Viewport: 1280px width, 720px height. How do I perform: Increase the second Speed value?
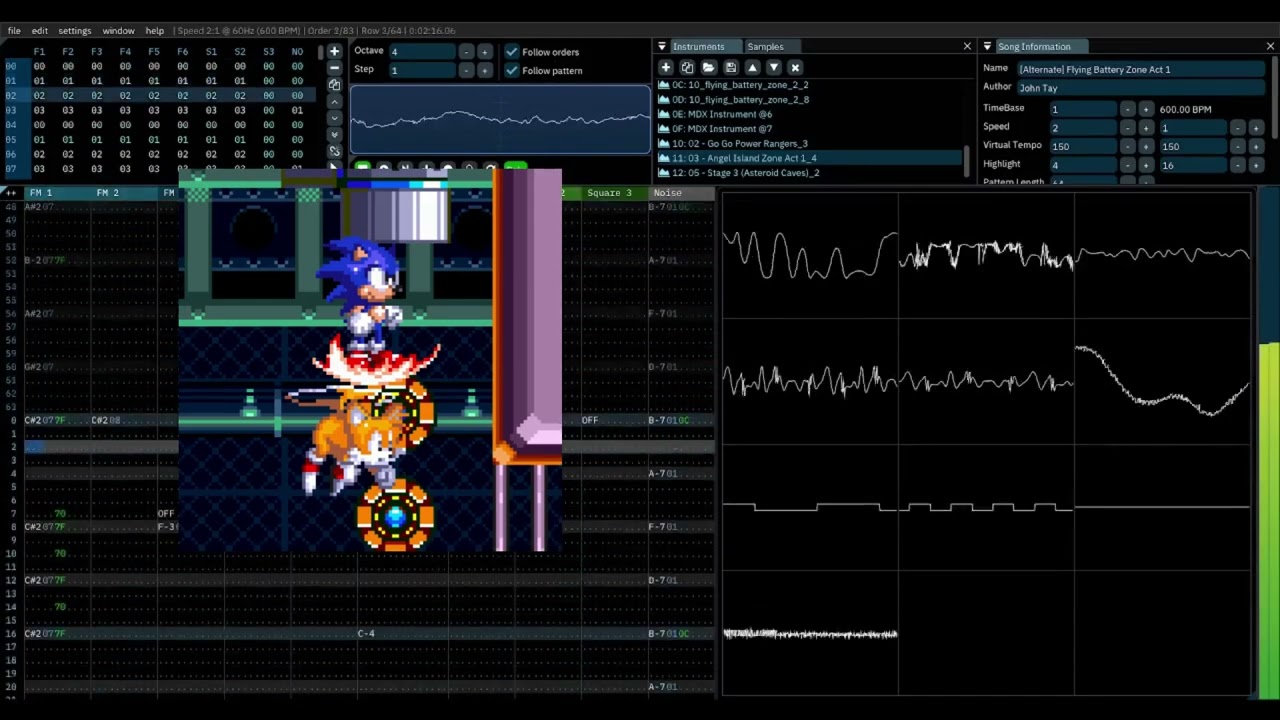pyautogui.click(x=1256, y=128)
